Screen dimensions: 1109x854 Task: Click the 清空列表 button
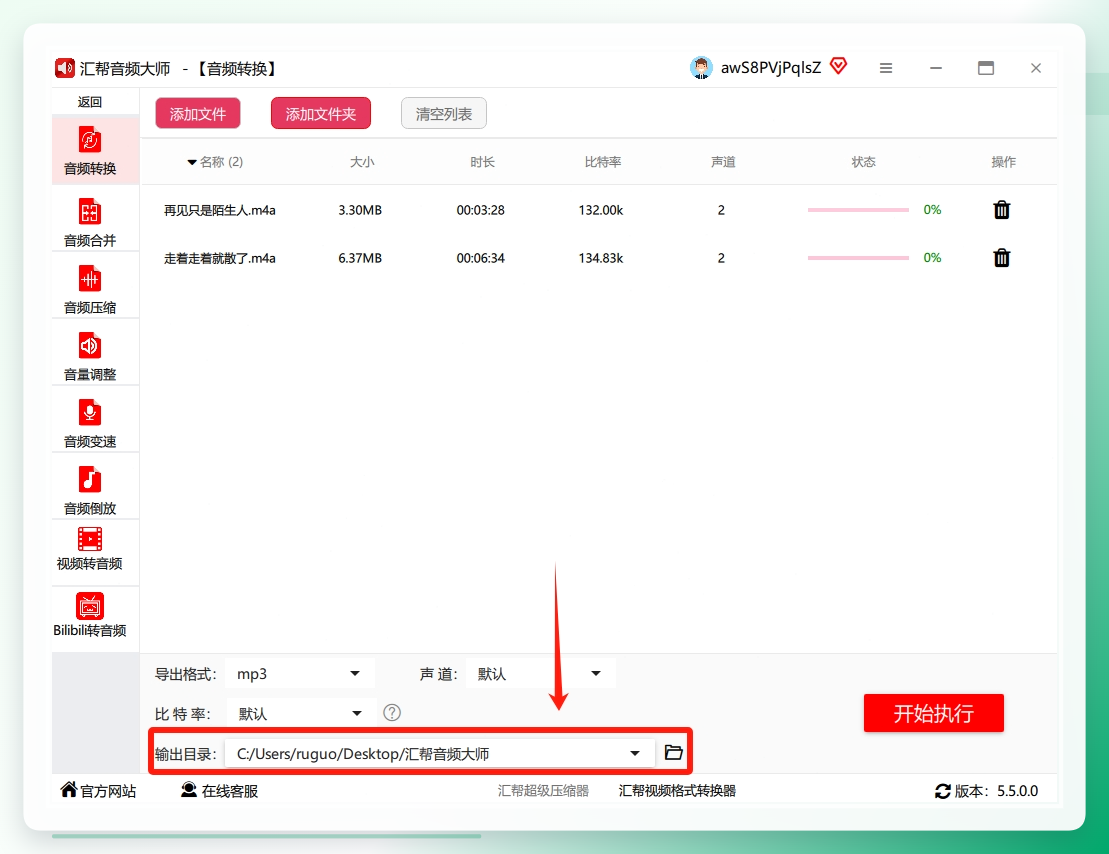(443, 114)
